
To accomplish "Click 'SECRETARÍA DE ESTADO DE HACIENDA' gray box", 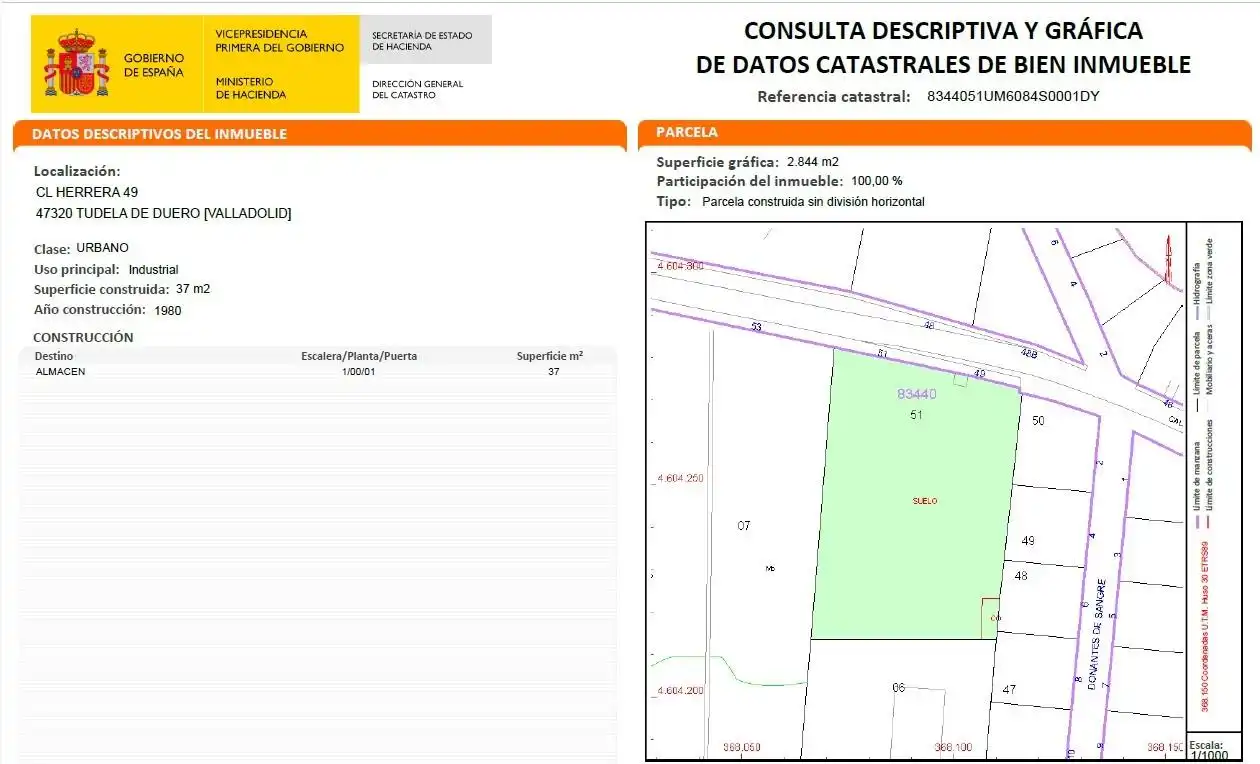I will tap(425, 40).
